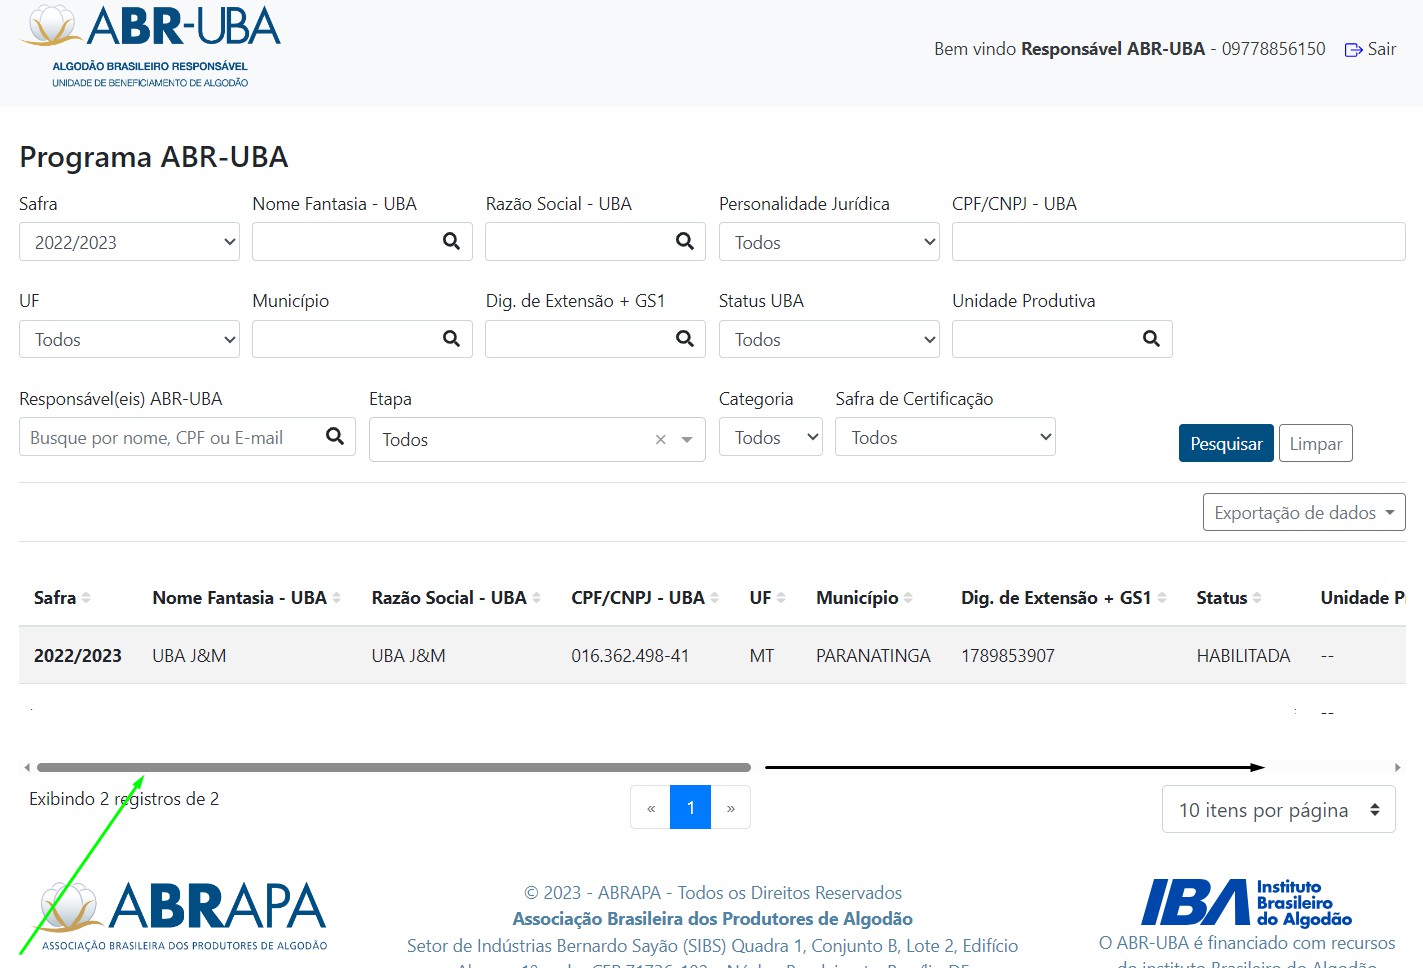
Task: Click search icon in Razão Social field
Action: pyautogui.click(x=684, y=241)
